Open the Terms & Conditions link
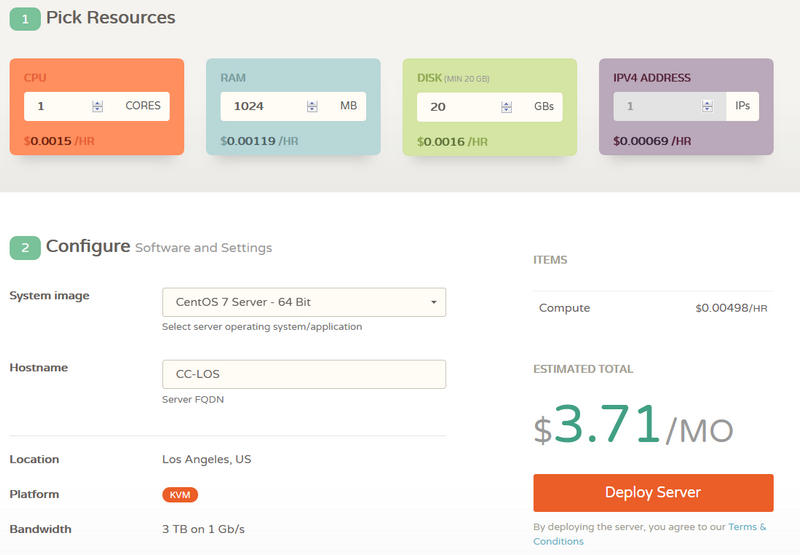This screenshot has width=800, height=555. (746, 527)
